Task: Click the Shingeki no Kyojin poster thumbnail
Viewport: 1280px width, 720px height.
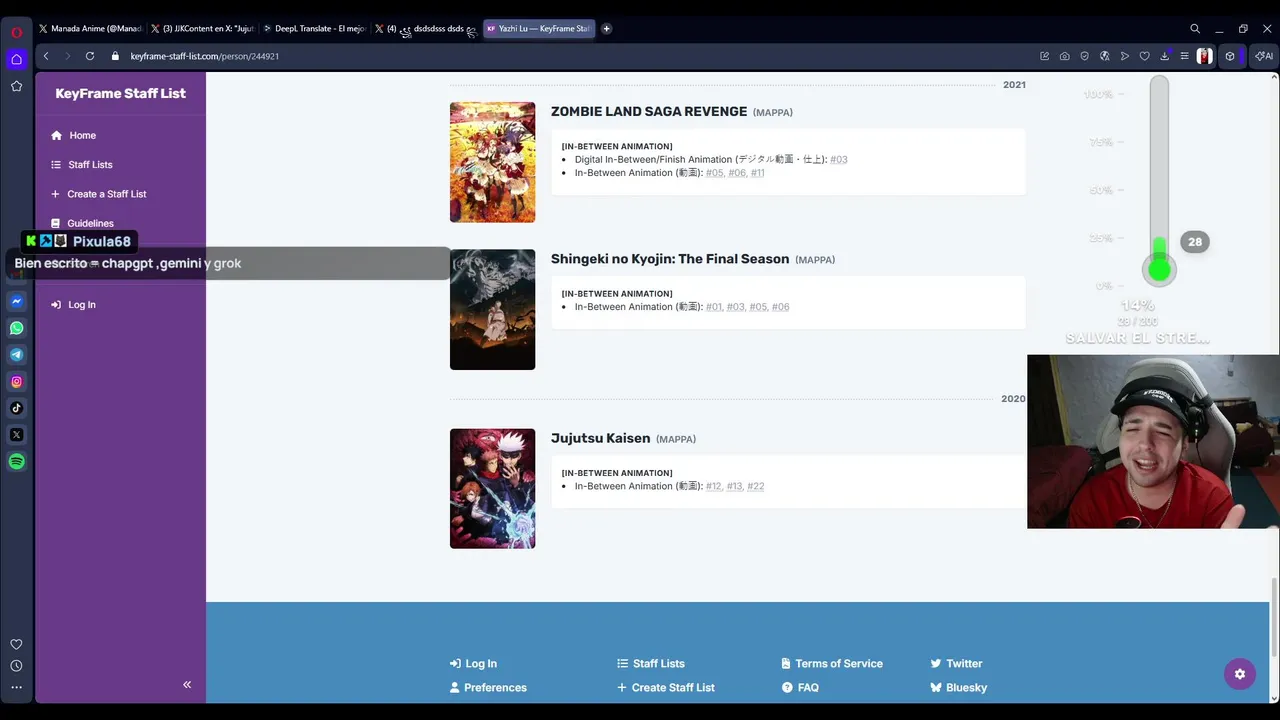Action: point(492,309)
